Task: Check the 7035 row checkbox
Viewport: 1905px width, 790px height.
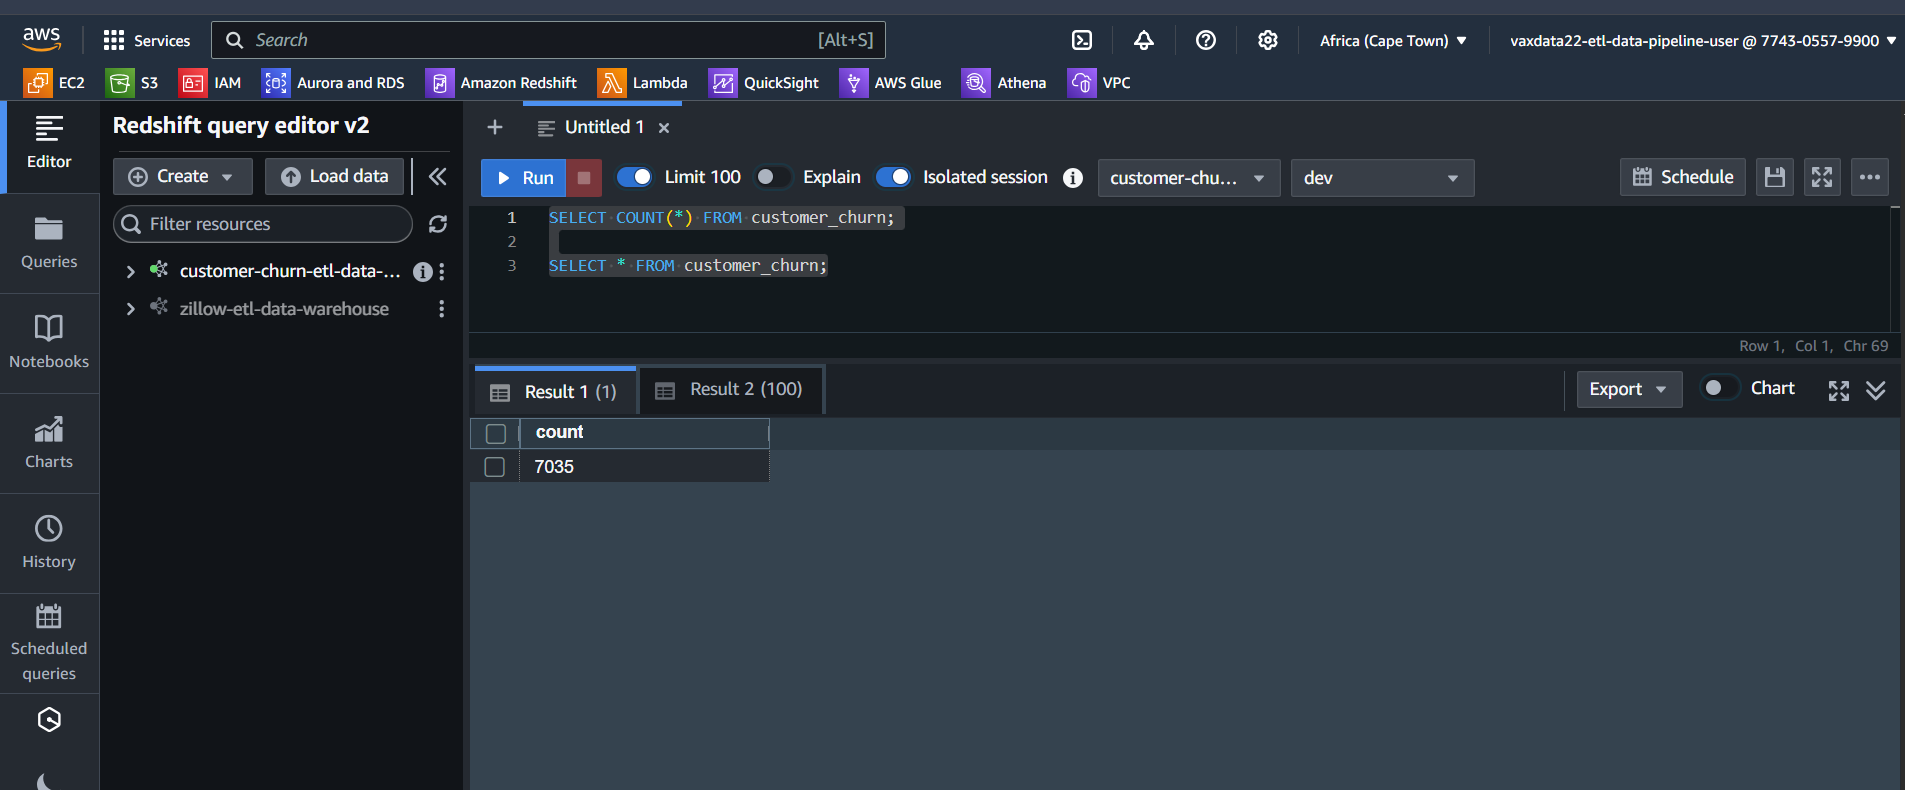Action: pos(495,467)
